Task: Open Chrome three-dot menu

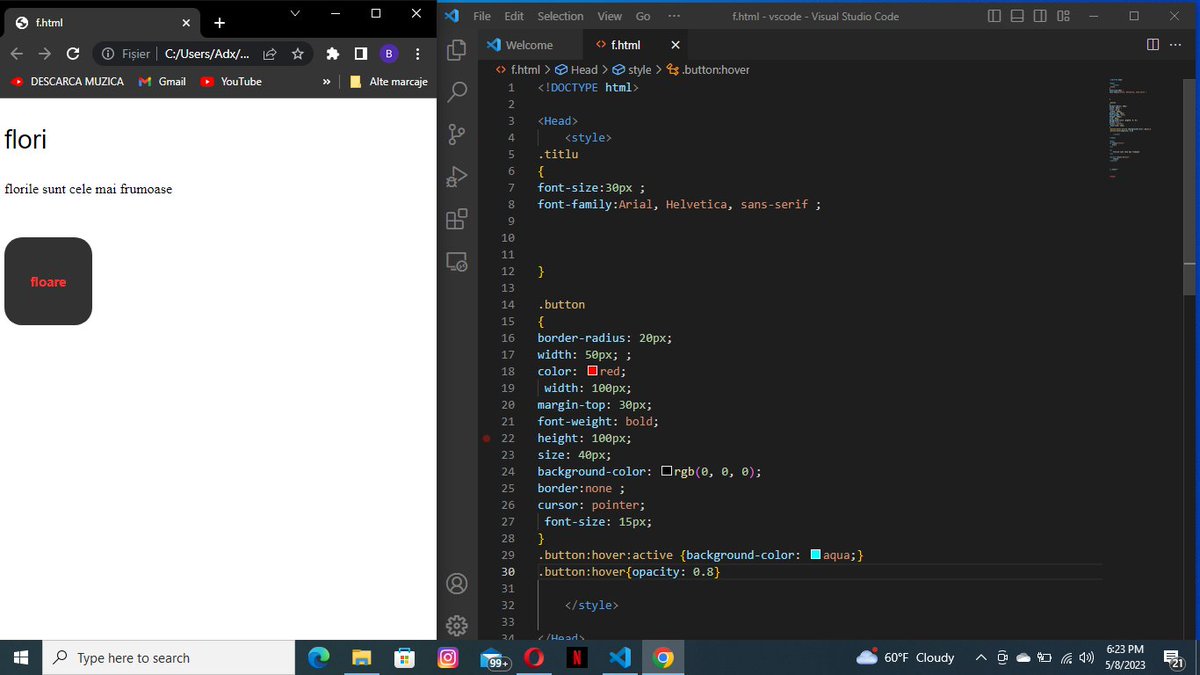Action: (417, 54)
